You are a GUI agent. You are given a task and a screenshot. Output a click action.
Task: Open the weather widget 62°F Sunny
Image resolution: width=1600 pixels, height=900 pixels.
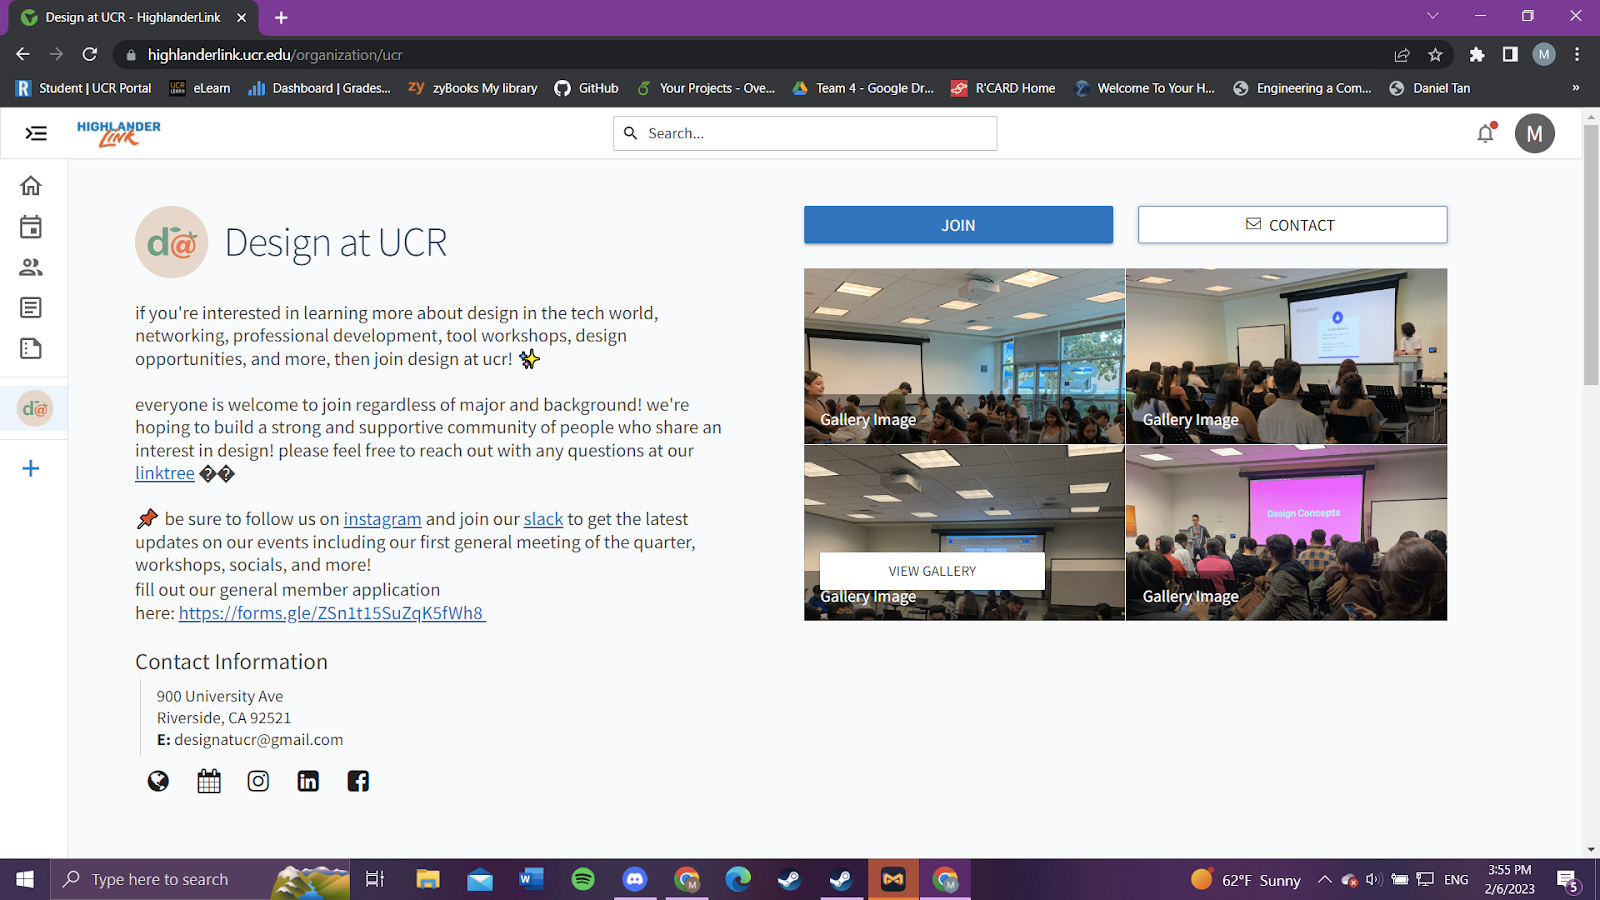point(1246,880)
